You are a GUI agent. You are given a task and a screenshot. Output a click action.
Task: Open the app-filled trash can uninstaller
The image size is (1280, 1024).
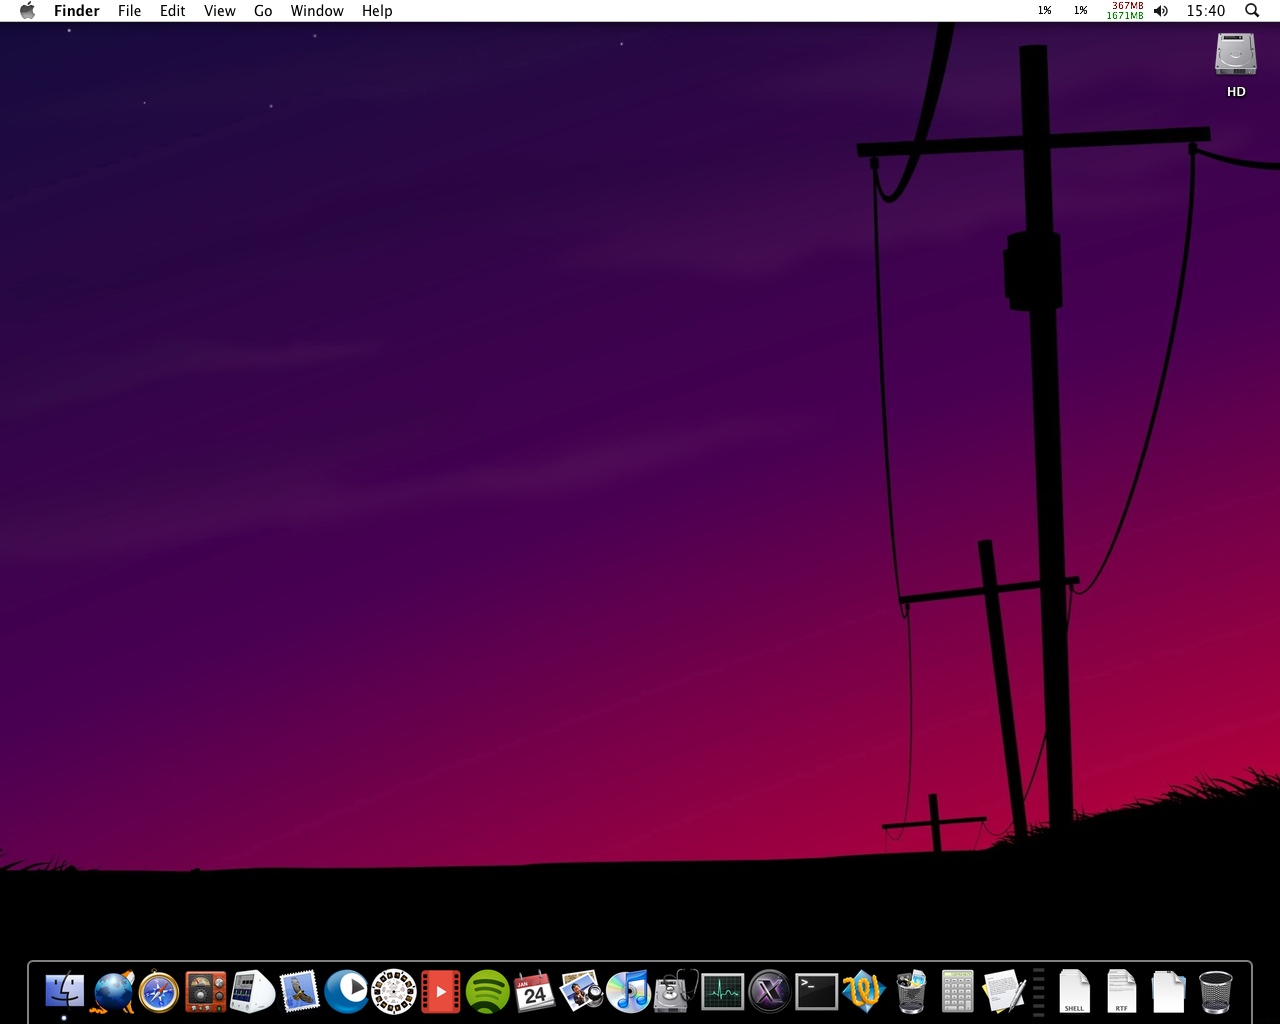(x=911, y=992)
